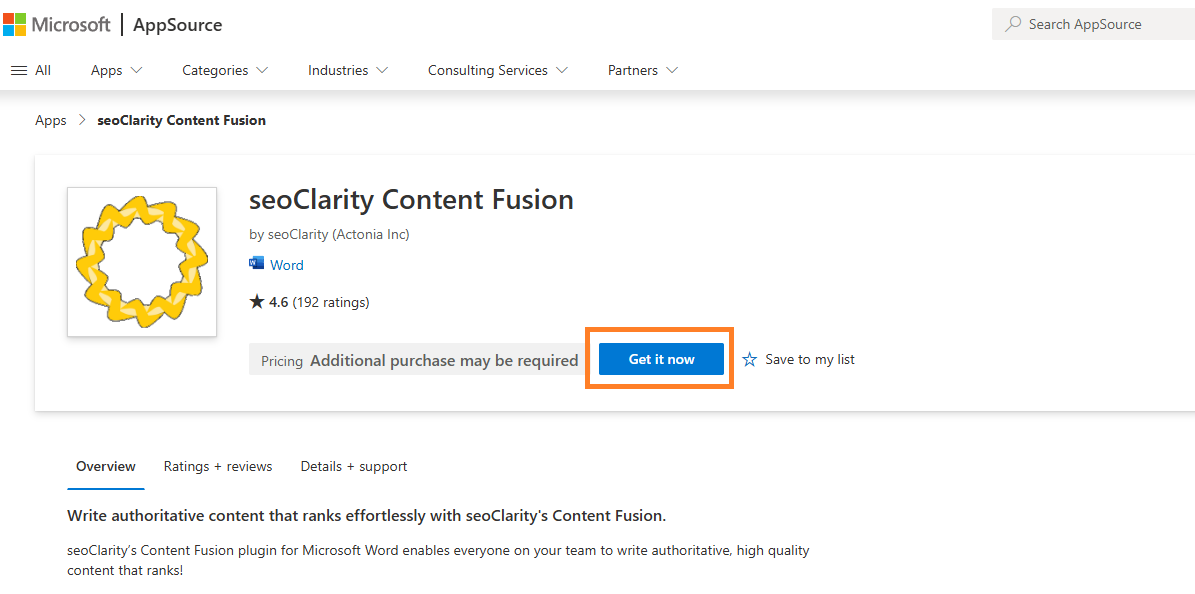Open the Partners dropdown menu
This screenshot has width=1195, height=594.
643,71
